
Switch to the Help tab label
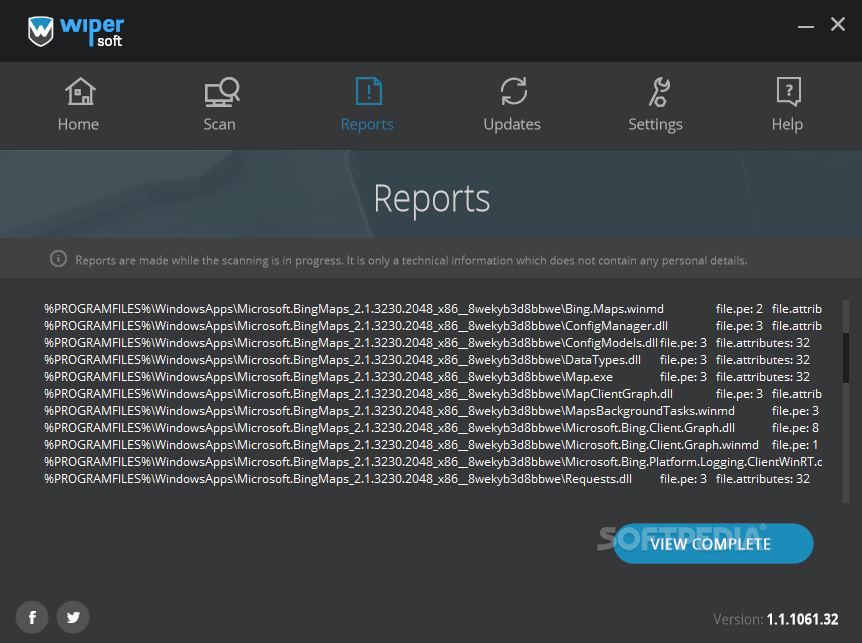pos(787,125)
